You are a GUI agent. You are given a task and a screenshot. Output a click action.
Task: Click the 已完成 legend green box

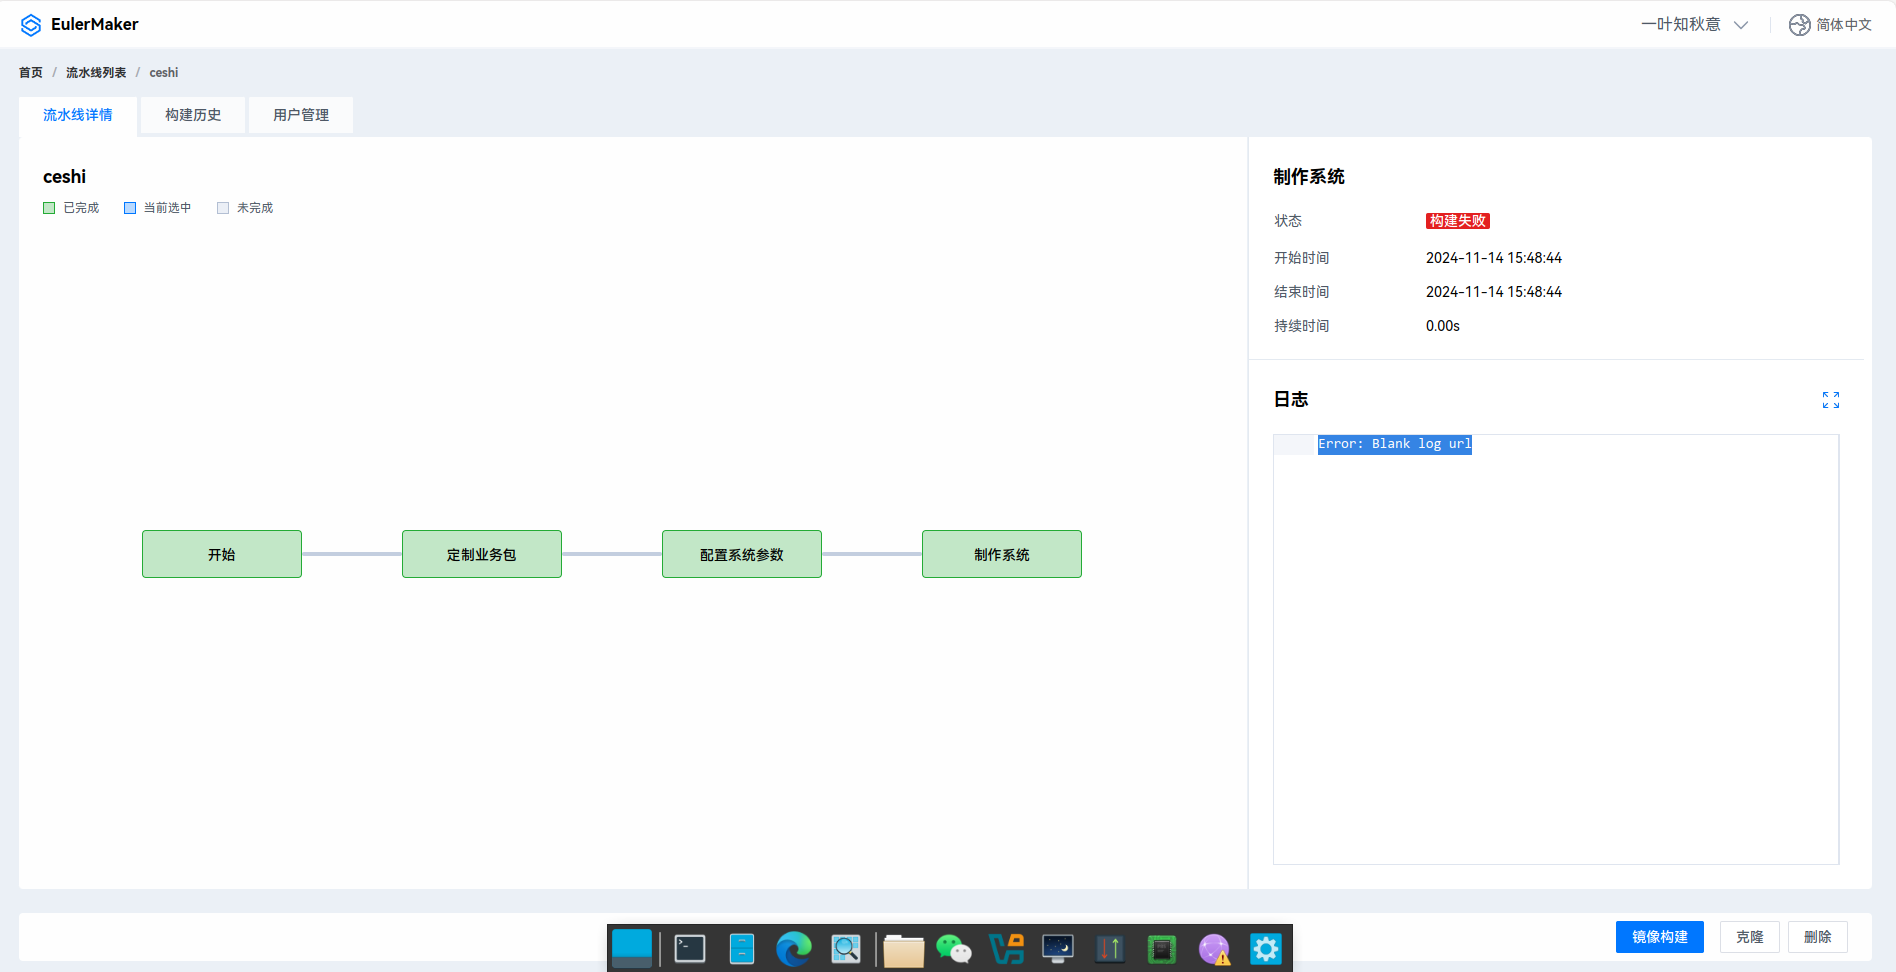(x=49, y=208)
